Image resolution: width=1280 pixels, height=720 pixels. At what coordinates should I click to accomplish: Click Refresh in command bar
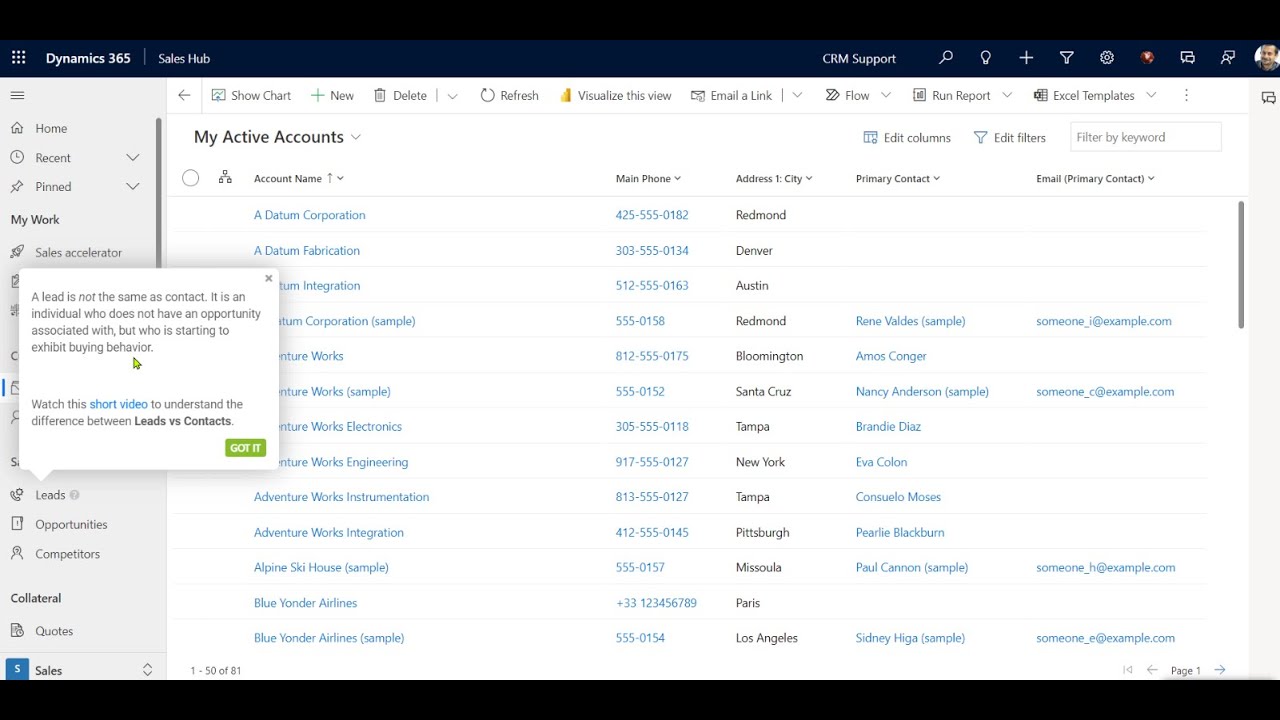(509, 95)
